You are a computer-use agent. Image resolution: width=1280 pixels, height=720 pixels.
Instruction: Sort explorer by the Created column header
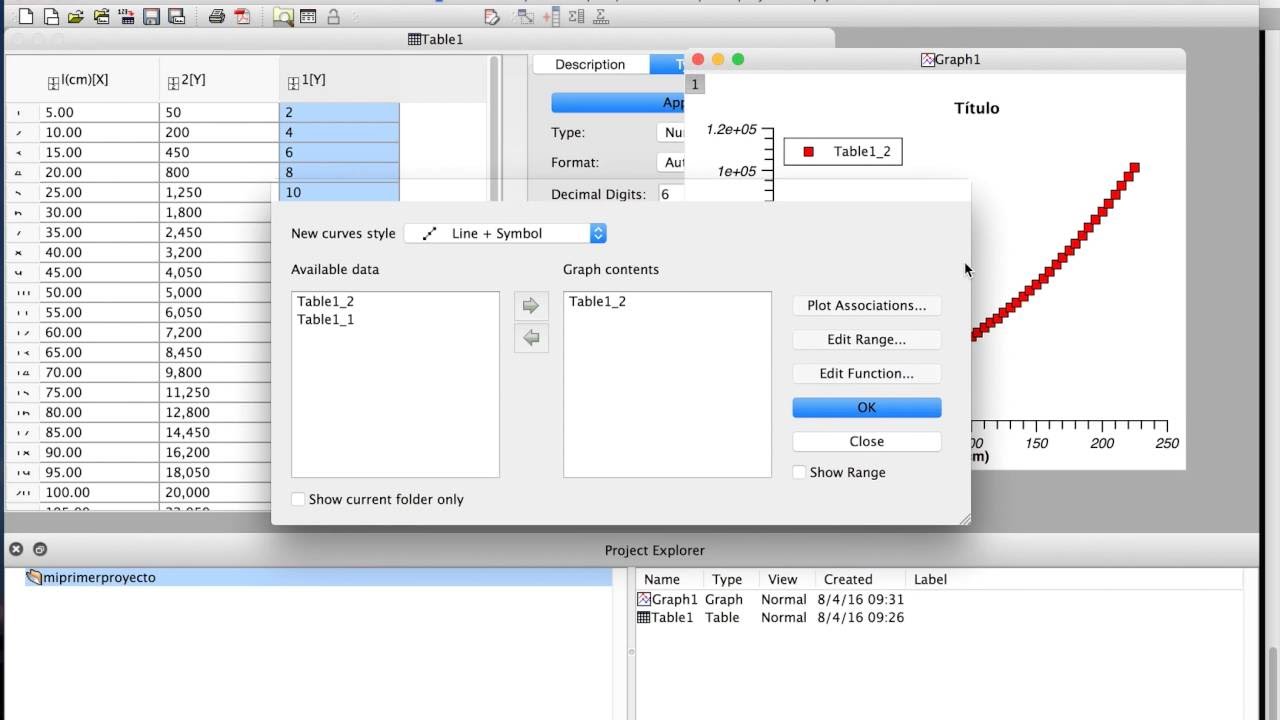pyautogui.click(x=860, y=579)
